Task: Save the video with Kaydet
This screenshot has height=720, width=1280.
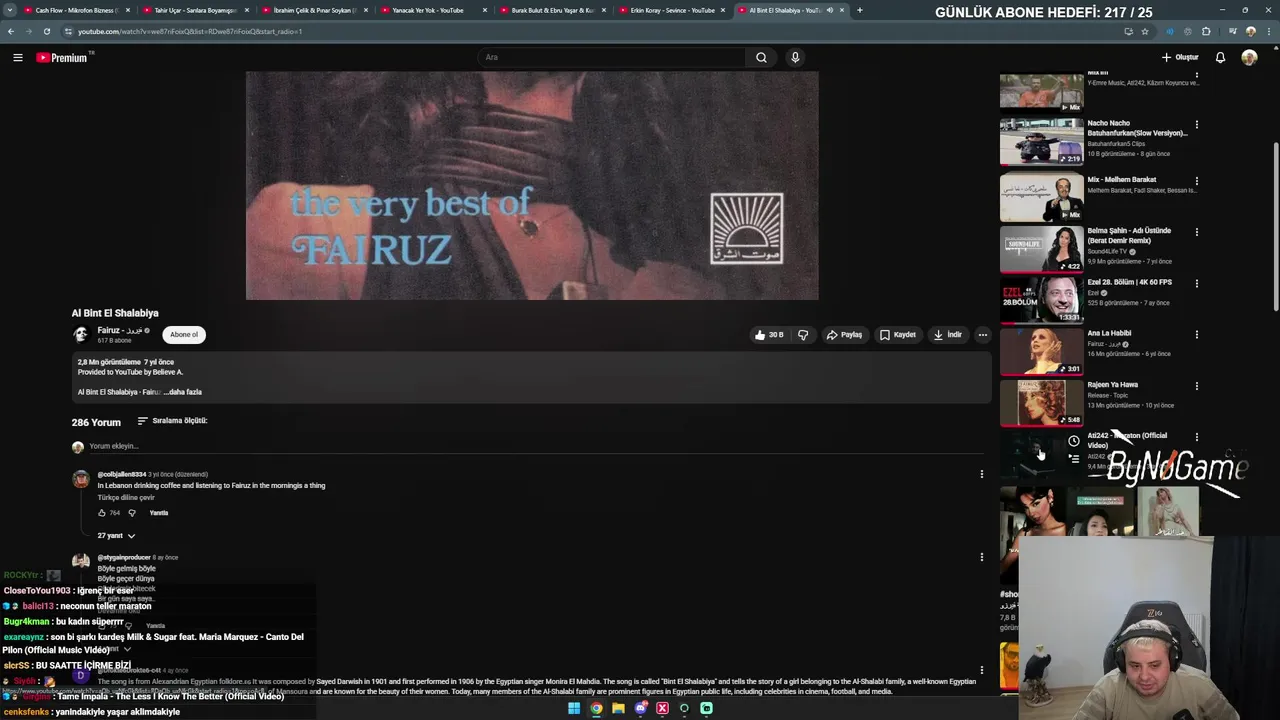Action: click(898, 335)
